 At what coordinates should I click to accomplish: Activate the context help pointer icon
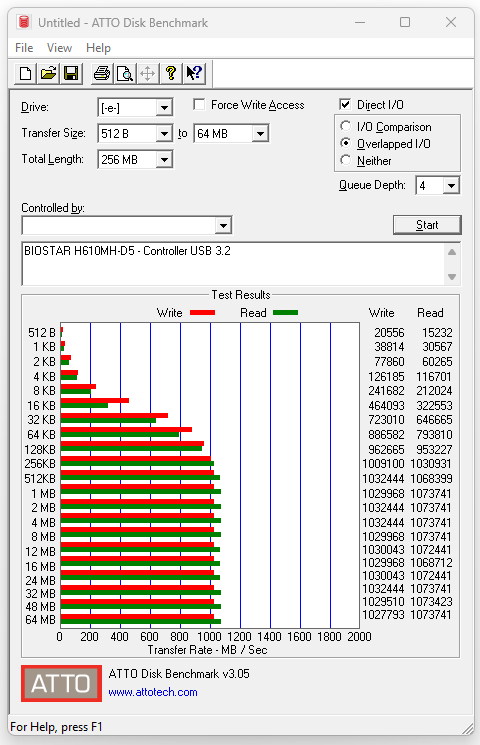tap(194, 74)
